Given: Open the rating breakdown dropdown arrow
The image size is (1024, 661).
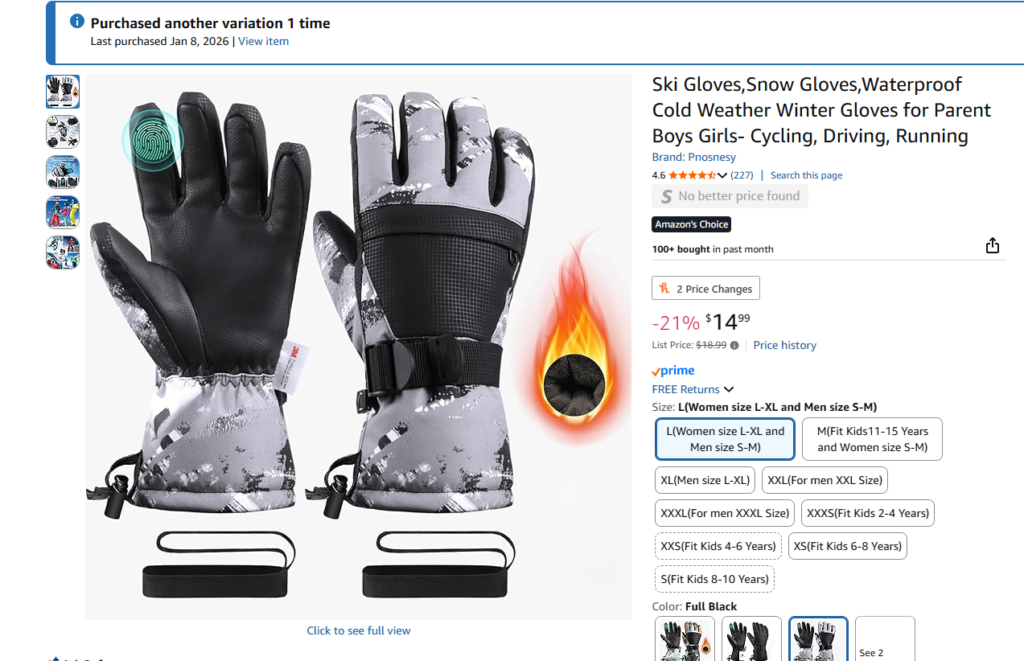Looking at the screenshot, I should pyautogui.click(x=722, y=175).
